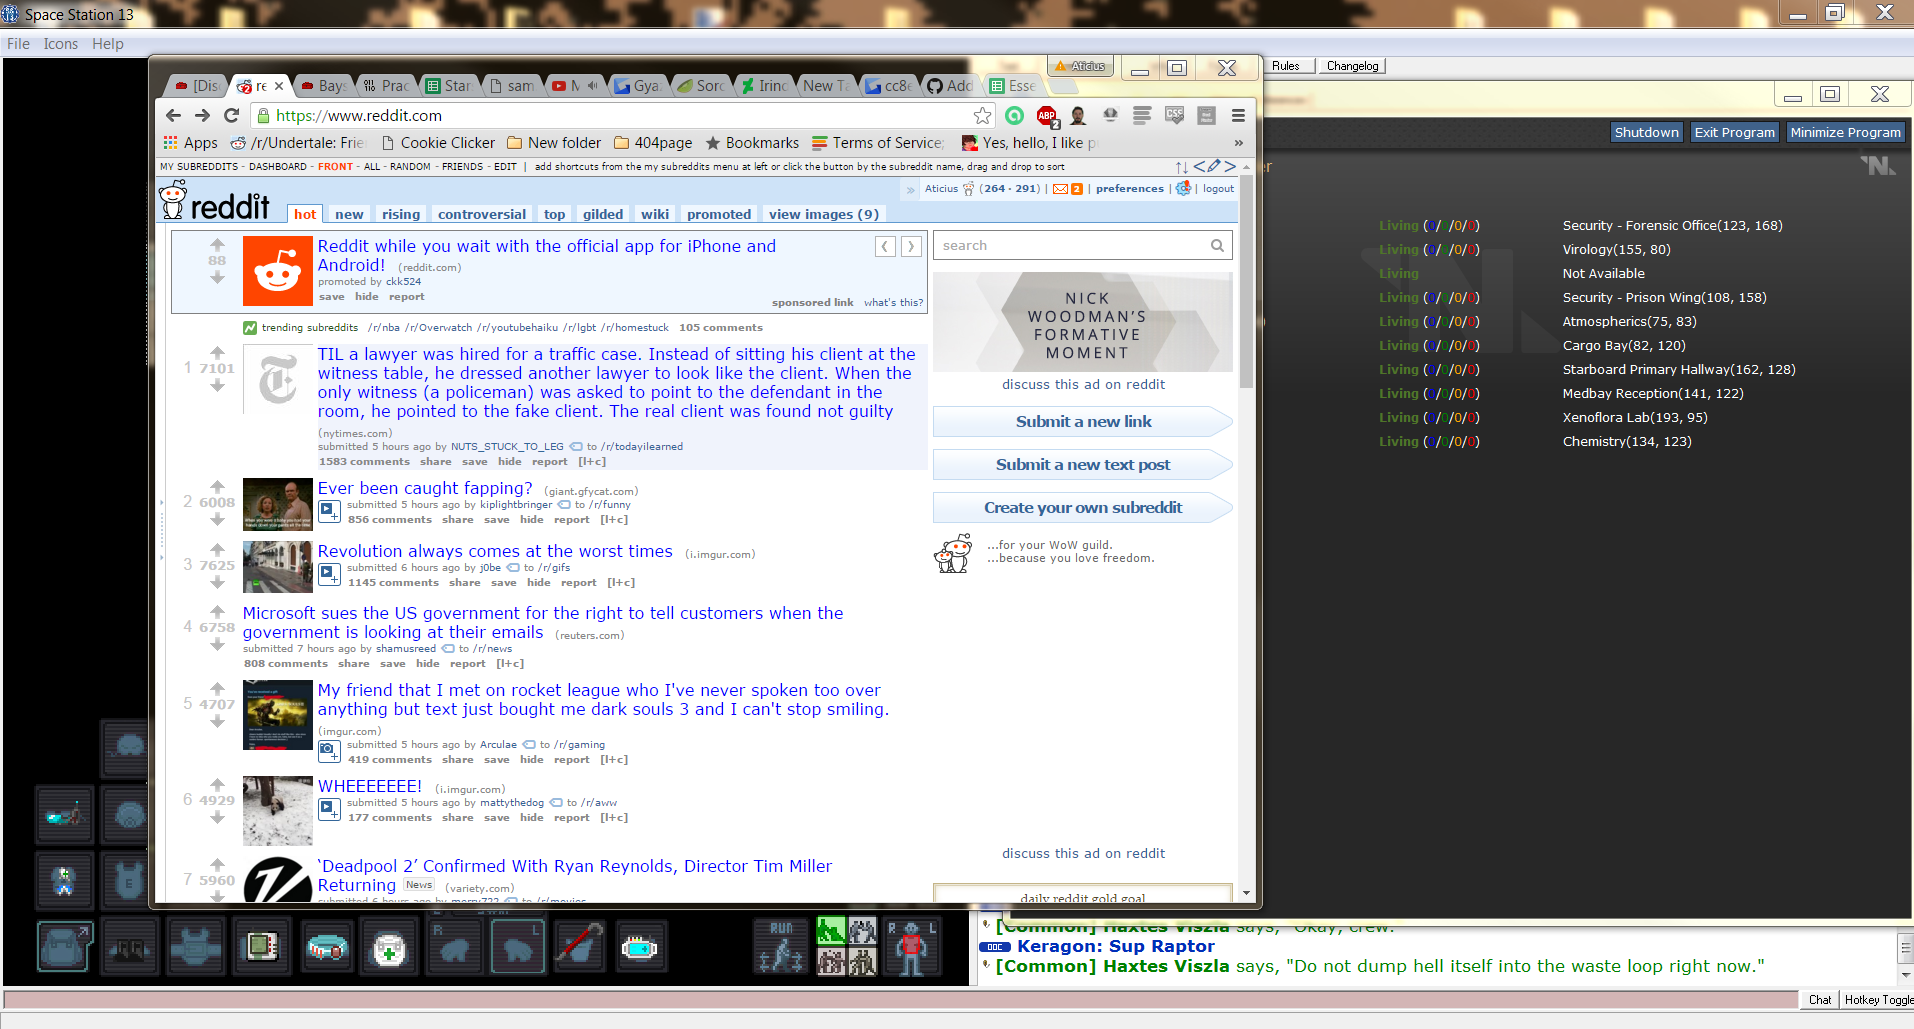Click the search magnifier icon on reddit
Screen dimensions: 1914x1029
pos(1217,245)
